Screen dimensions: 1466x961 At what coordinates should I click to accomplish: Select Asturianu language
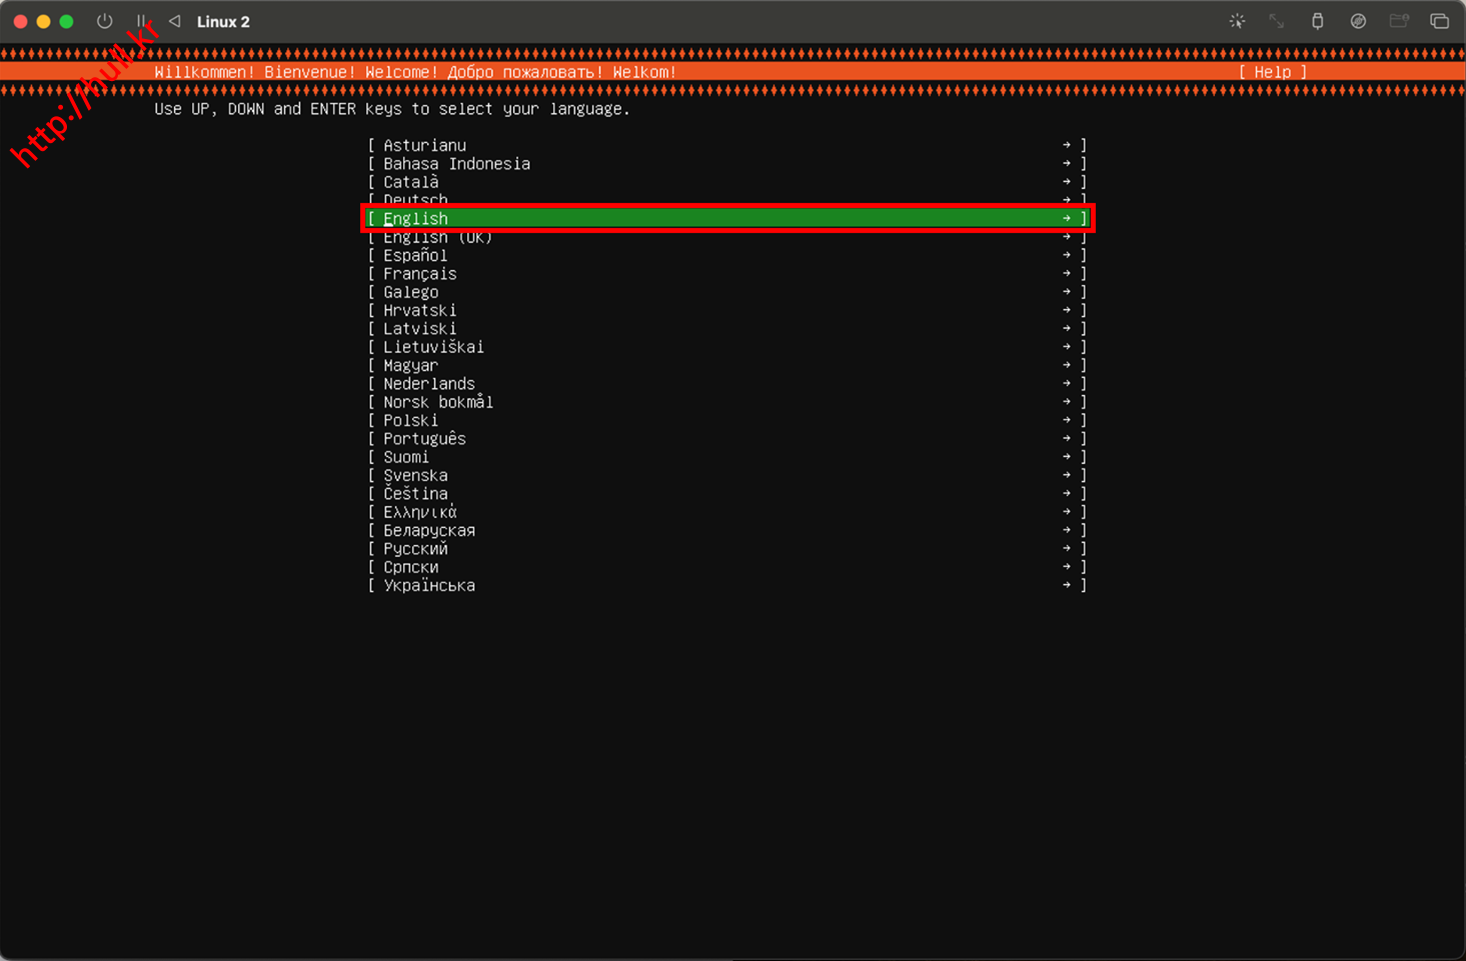[x=727, y=145]
